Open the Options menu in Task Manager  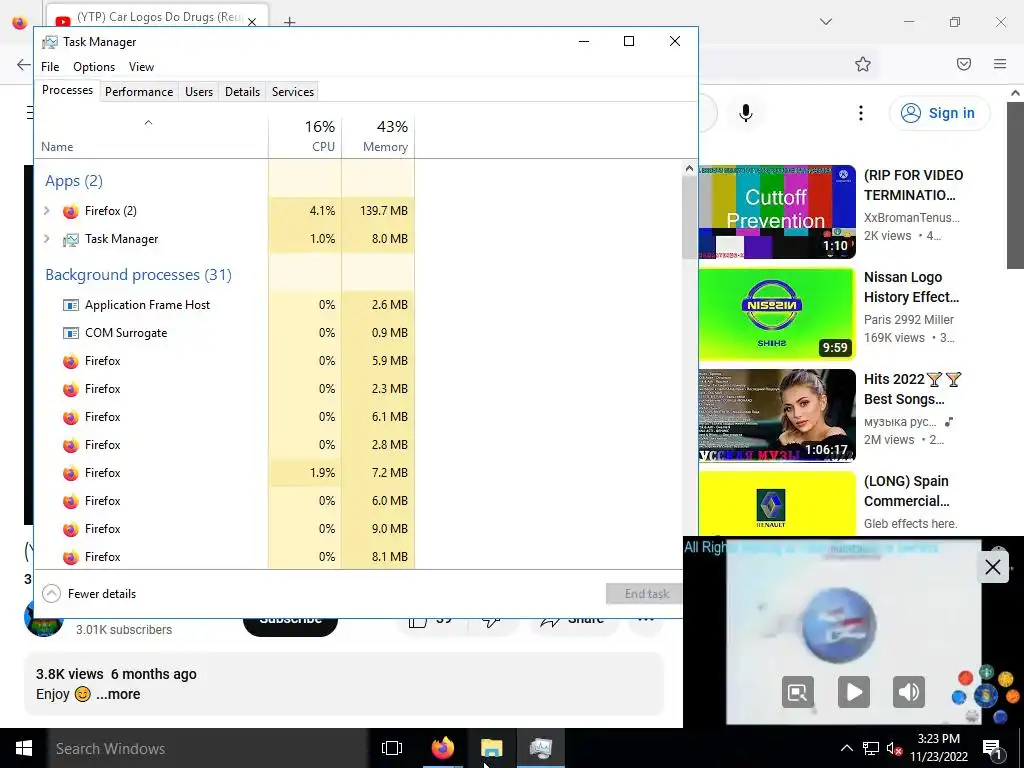click(x=94, y=67)
